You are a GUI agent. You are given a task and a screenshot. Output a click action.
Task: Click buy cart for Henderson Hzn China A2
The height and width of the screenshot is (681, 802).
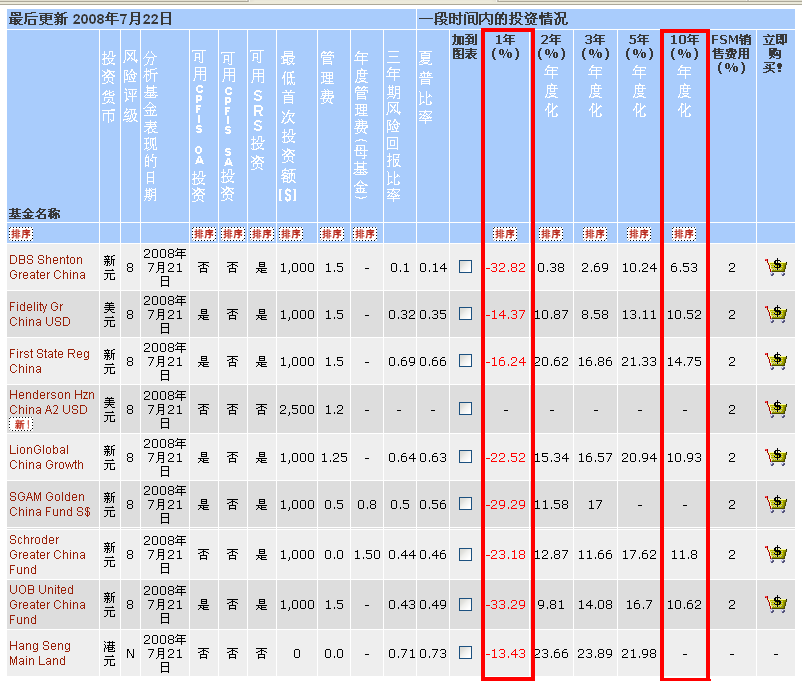tap(774, 409)
